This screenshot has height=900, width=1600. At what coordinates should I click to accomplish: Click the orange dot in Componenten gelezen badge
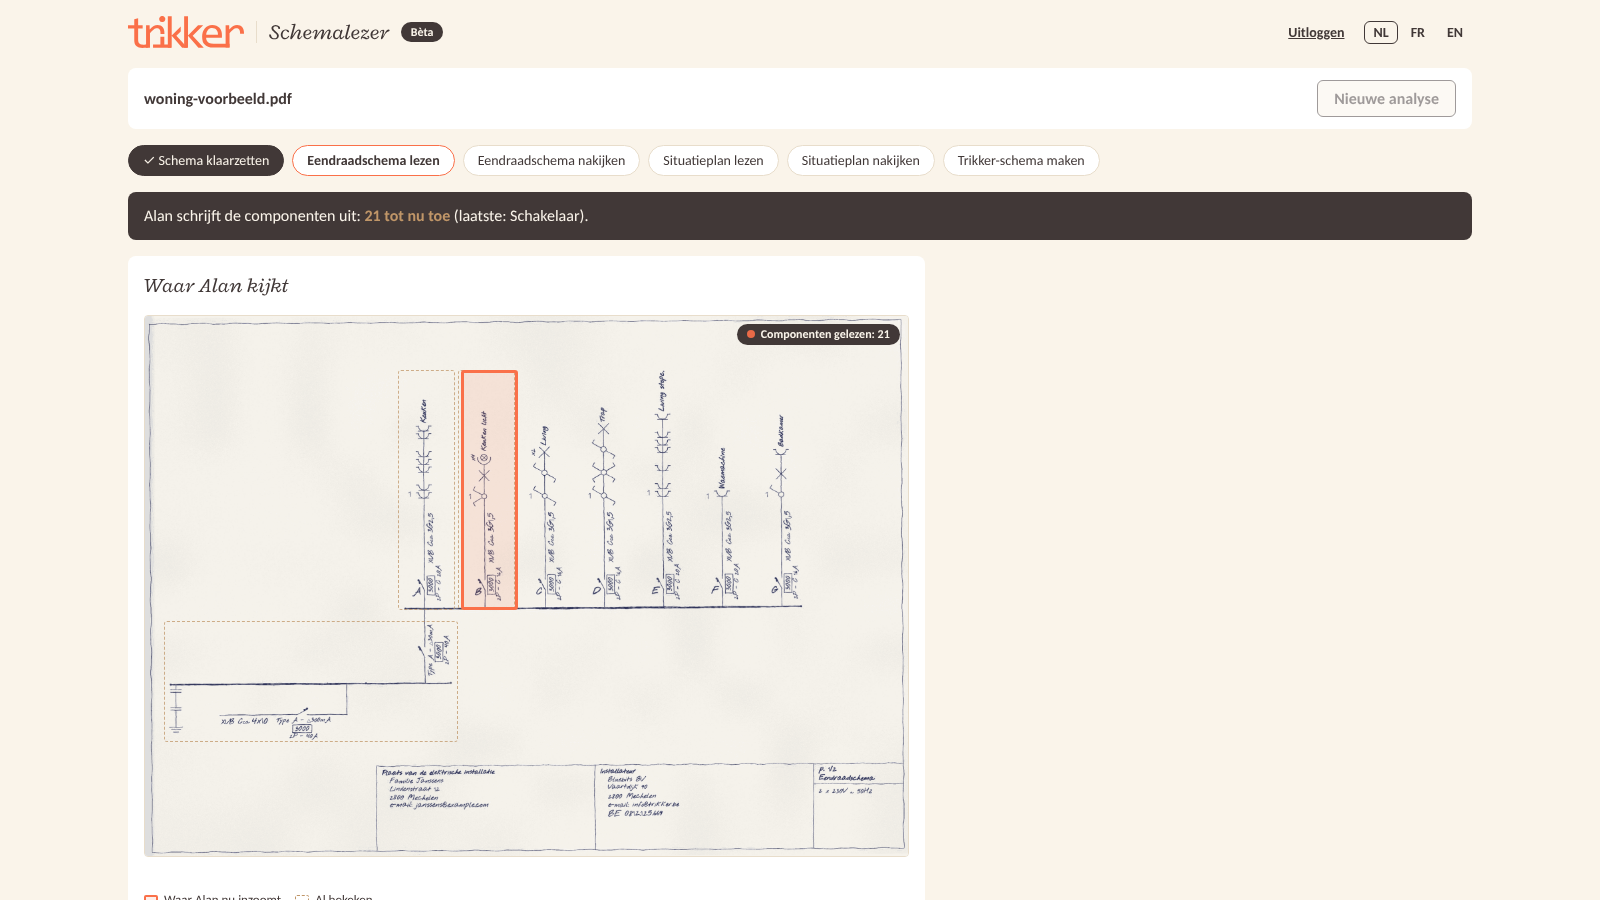tap(751, 334)
